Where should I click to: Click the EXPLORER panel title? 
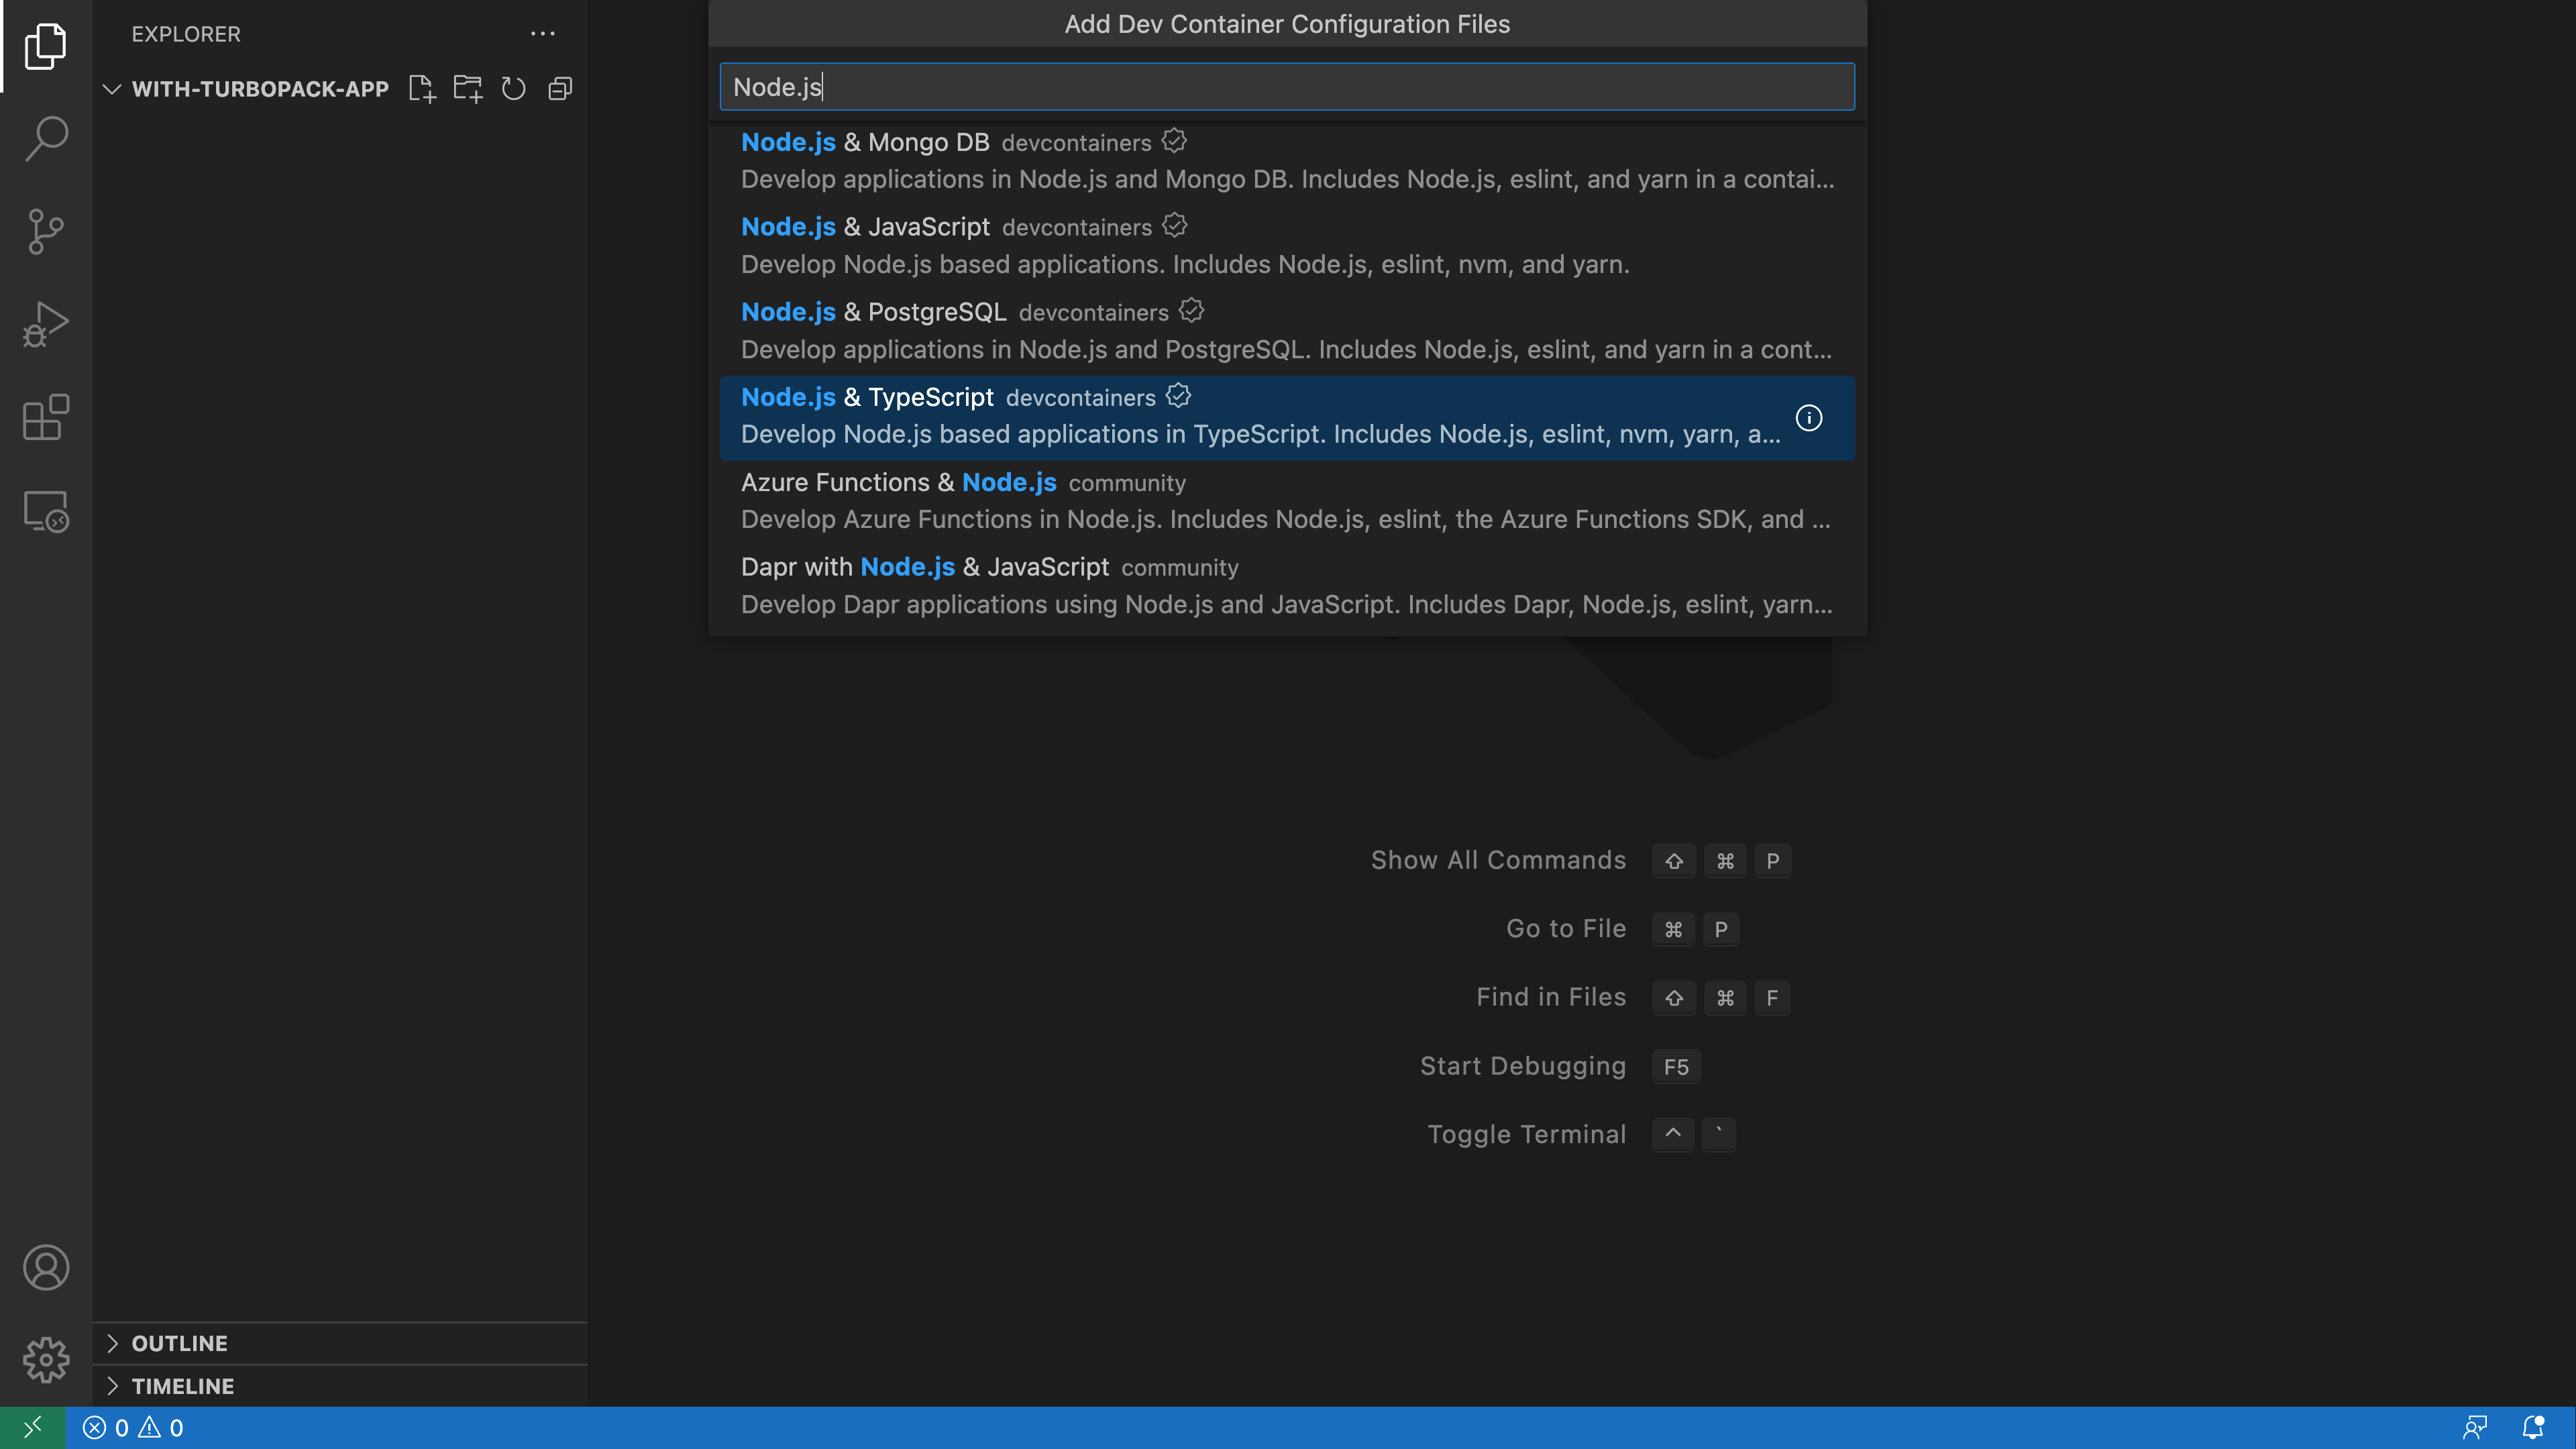[186, 34]
